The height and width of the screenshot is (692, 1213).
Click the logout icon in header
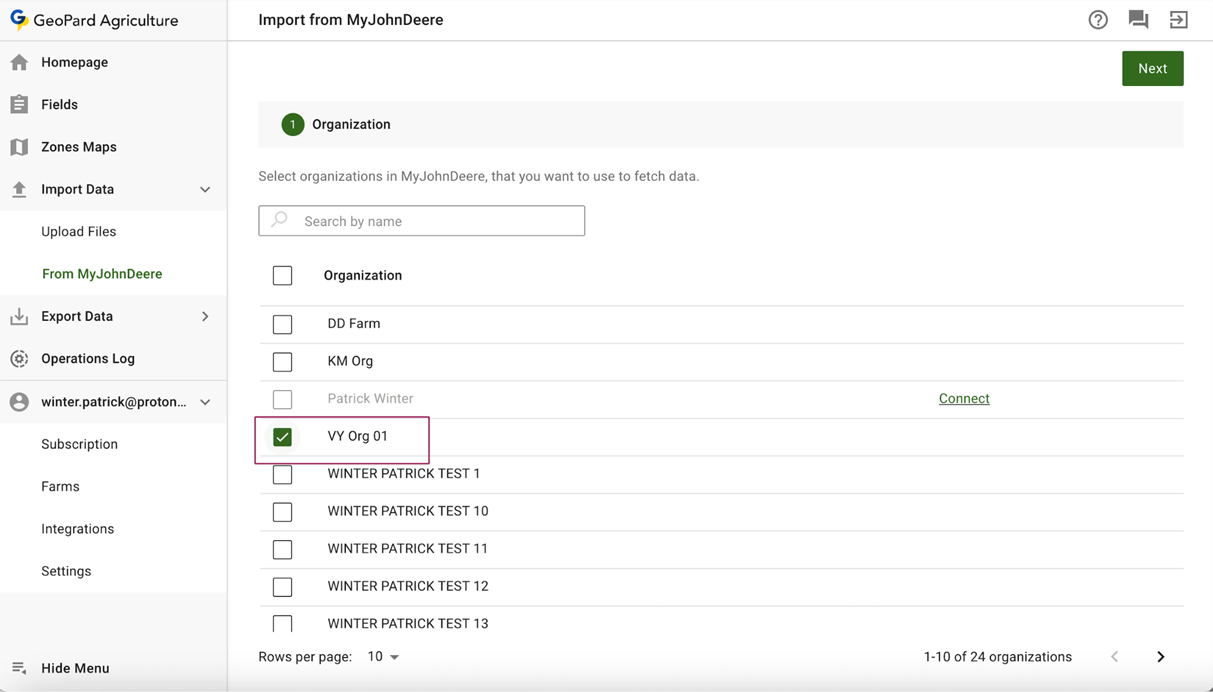point(1179,20)
